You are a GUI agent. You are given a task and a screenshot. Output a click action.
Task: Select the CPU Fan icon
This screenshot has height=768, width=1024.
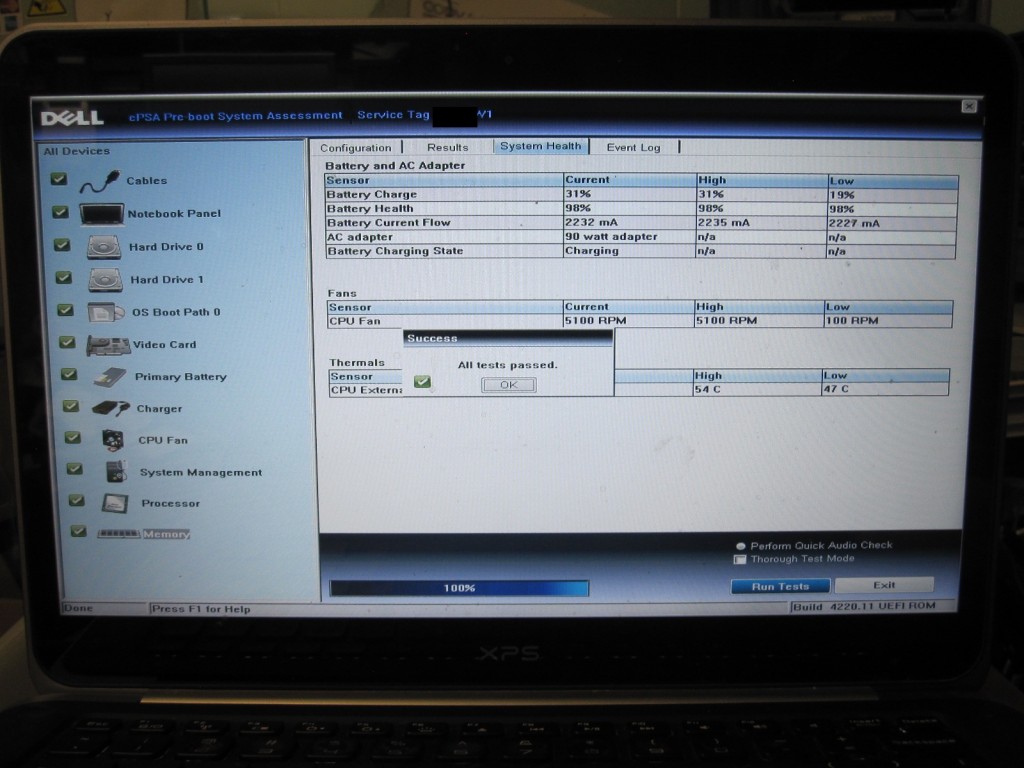(x=114, y=440)
